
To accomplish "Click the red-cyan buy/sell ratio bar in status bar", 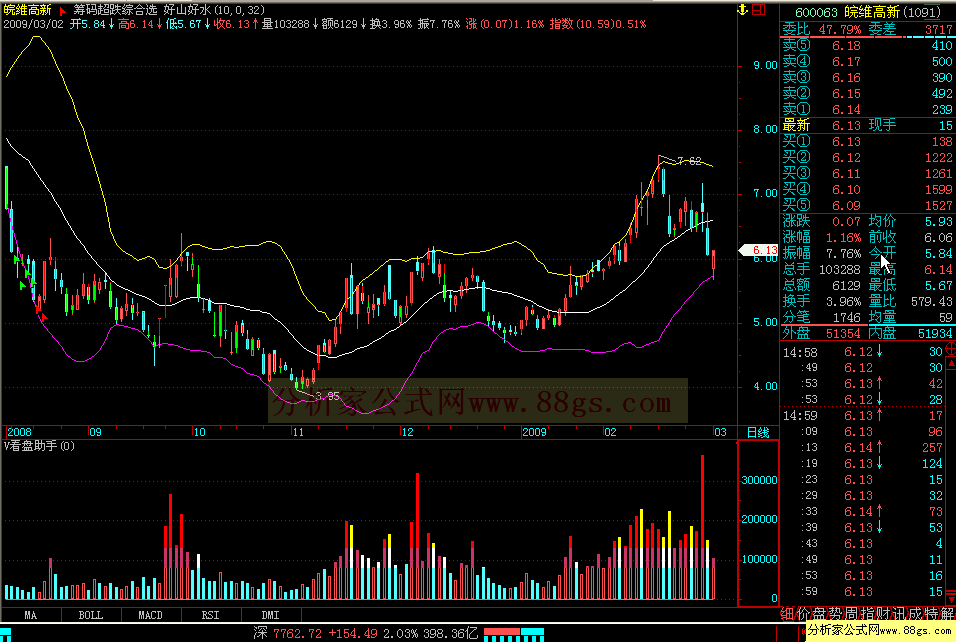I will [x=514, y=634].
